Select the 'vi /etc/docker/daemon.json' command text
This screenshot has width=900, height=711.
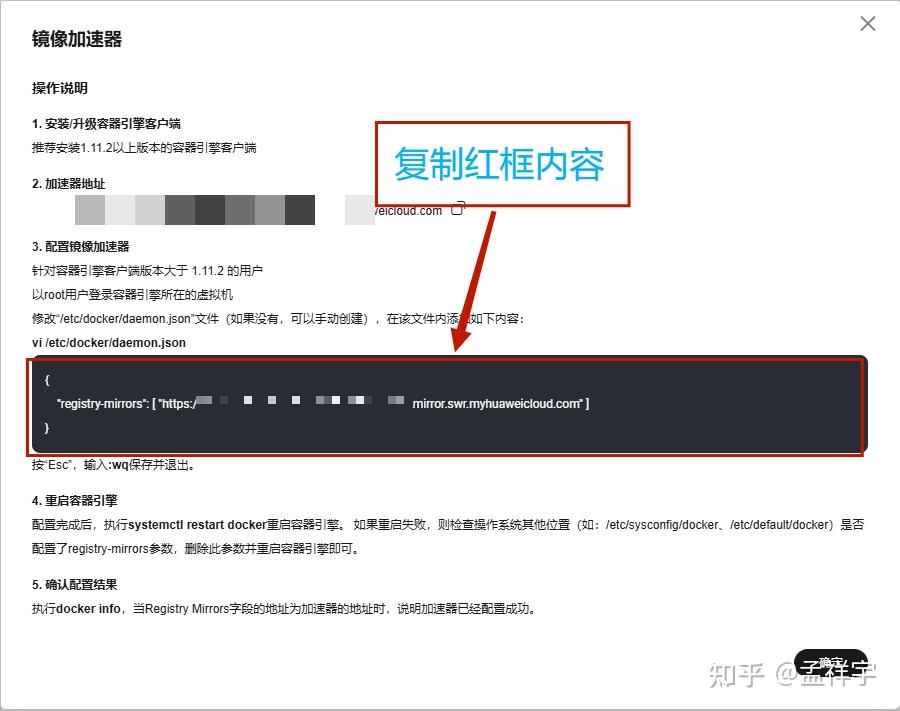pos(109,343)
